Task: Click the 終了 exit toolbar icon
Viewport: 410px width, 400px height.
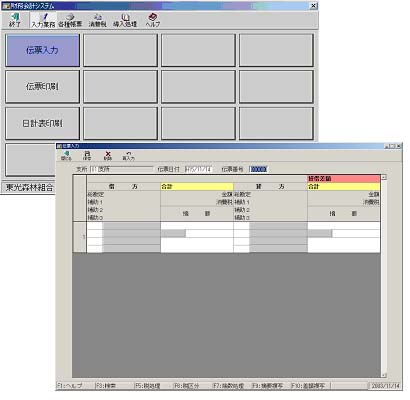Action: pyautogui.click(x=15, y=20)
